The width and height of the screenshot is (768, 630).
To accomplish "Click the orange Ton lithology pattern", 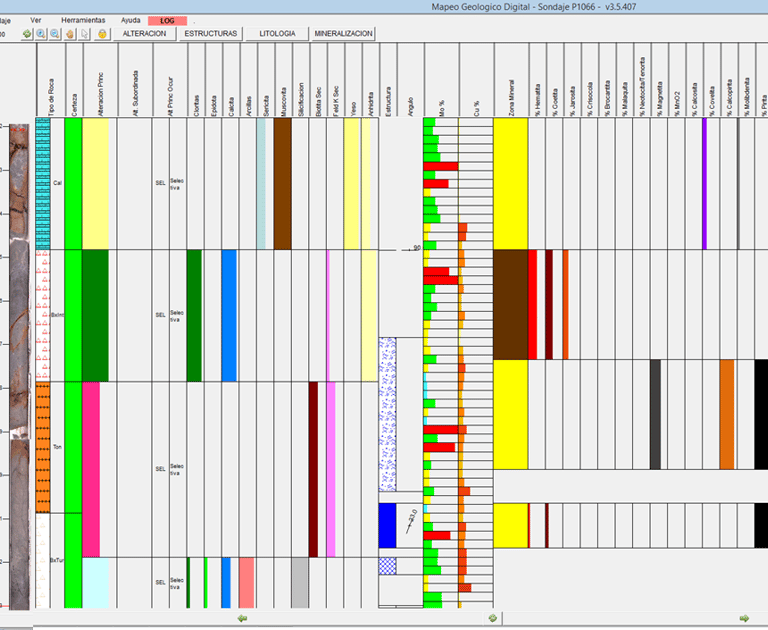I will [43, 447].
